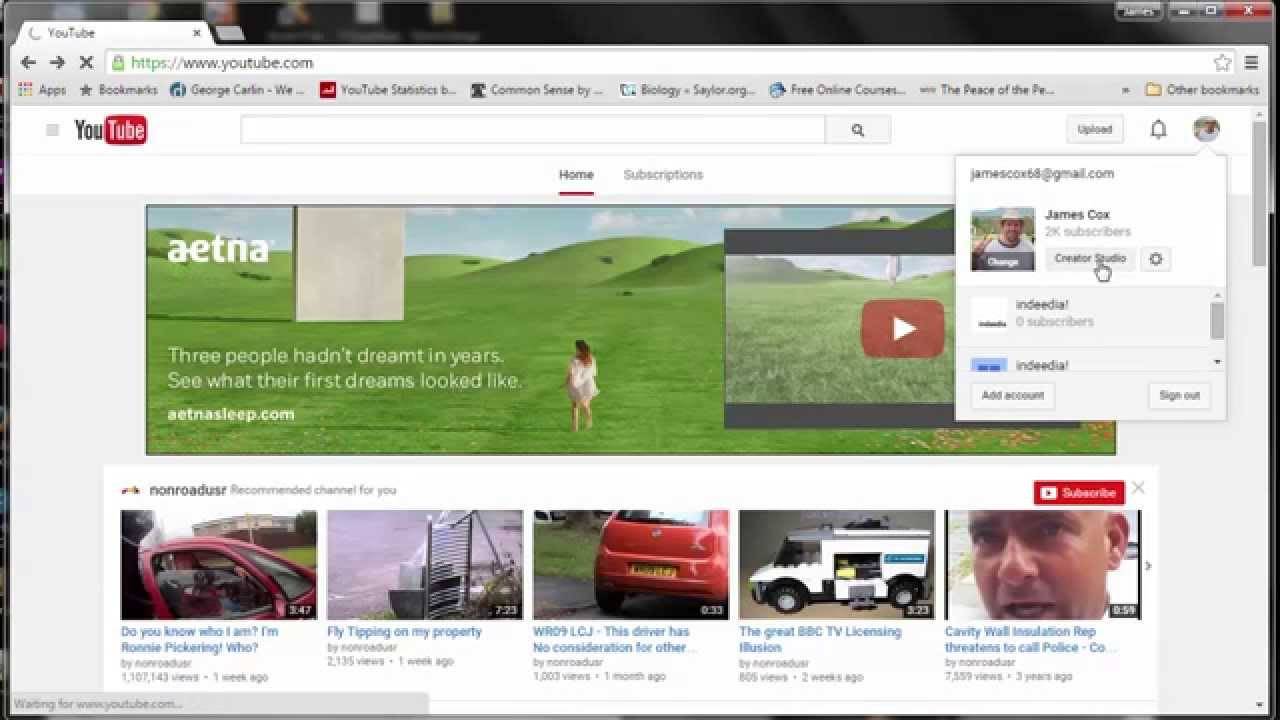Open Other bookmarks folder
Image resolution: width=1280 pixels, height=720 pixels.
tap(1202, 90)
